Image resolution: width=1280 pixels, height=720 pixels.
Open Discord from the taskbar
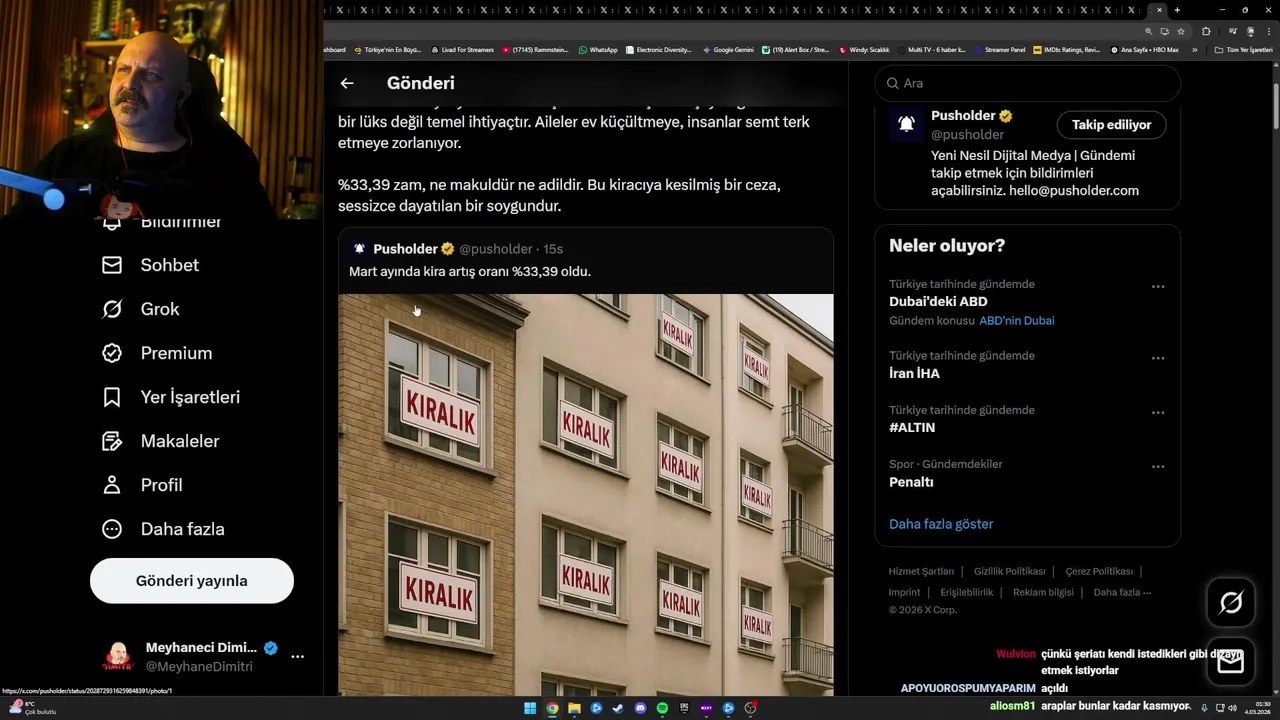click(x=640, y=708)
